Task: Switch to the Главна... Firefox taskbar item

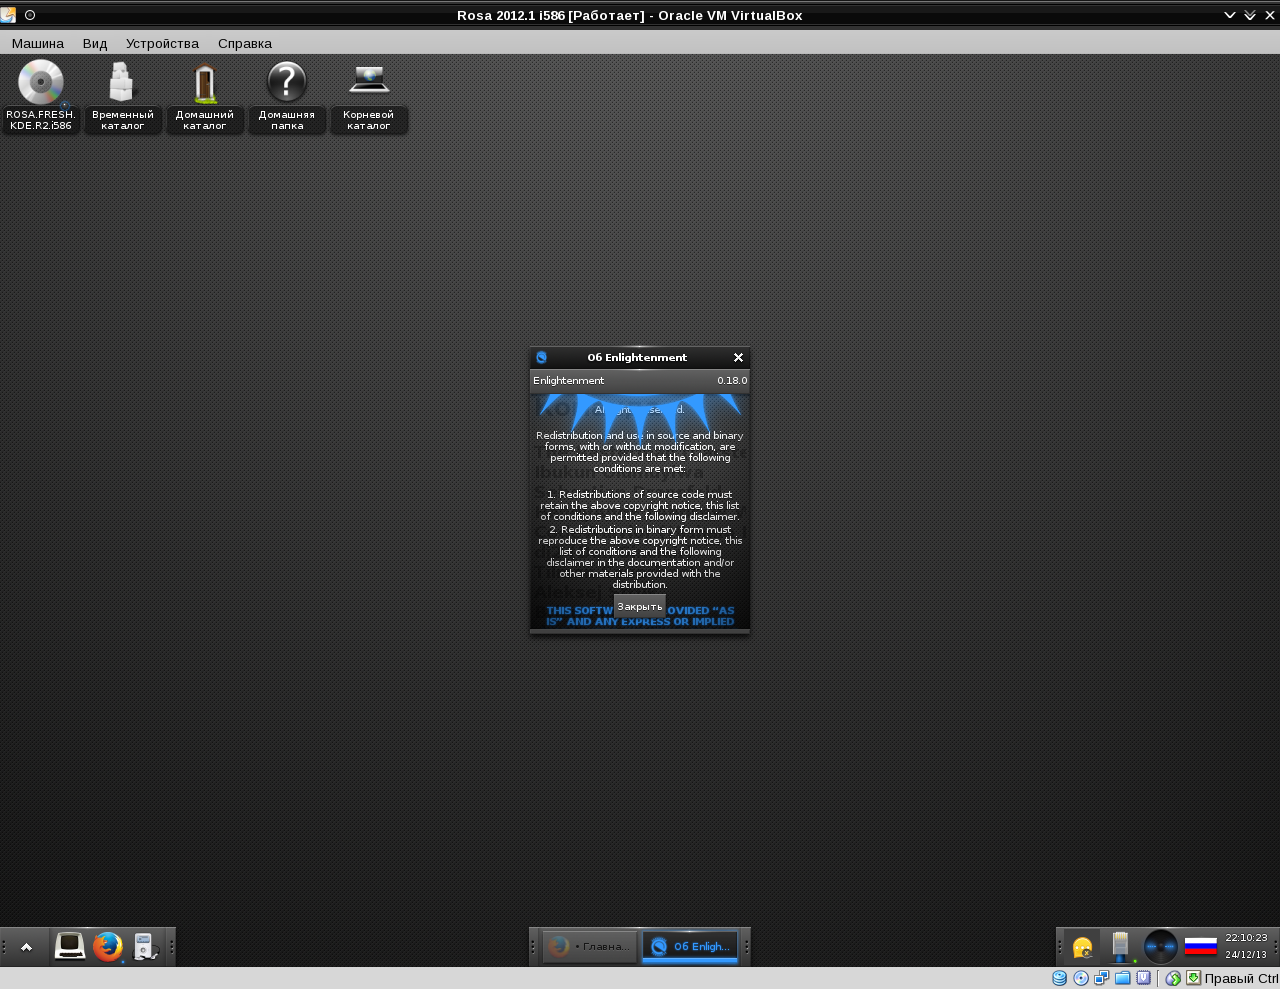Action: coord(590,947)
